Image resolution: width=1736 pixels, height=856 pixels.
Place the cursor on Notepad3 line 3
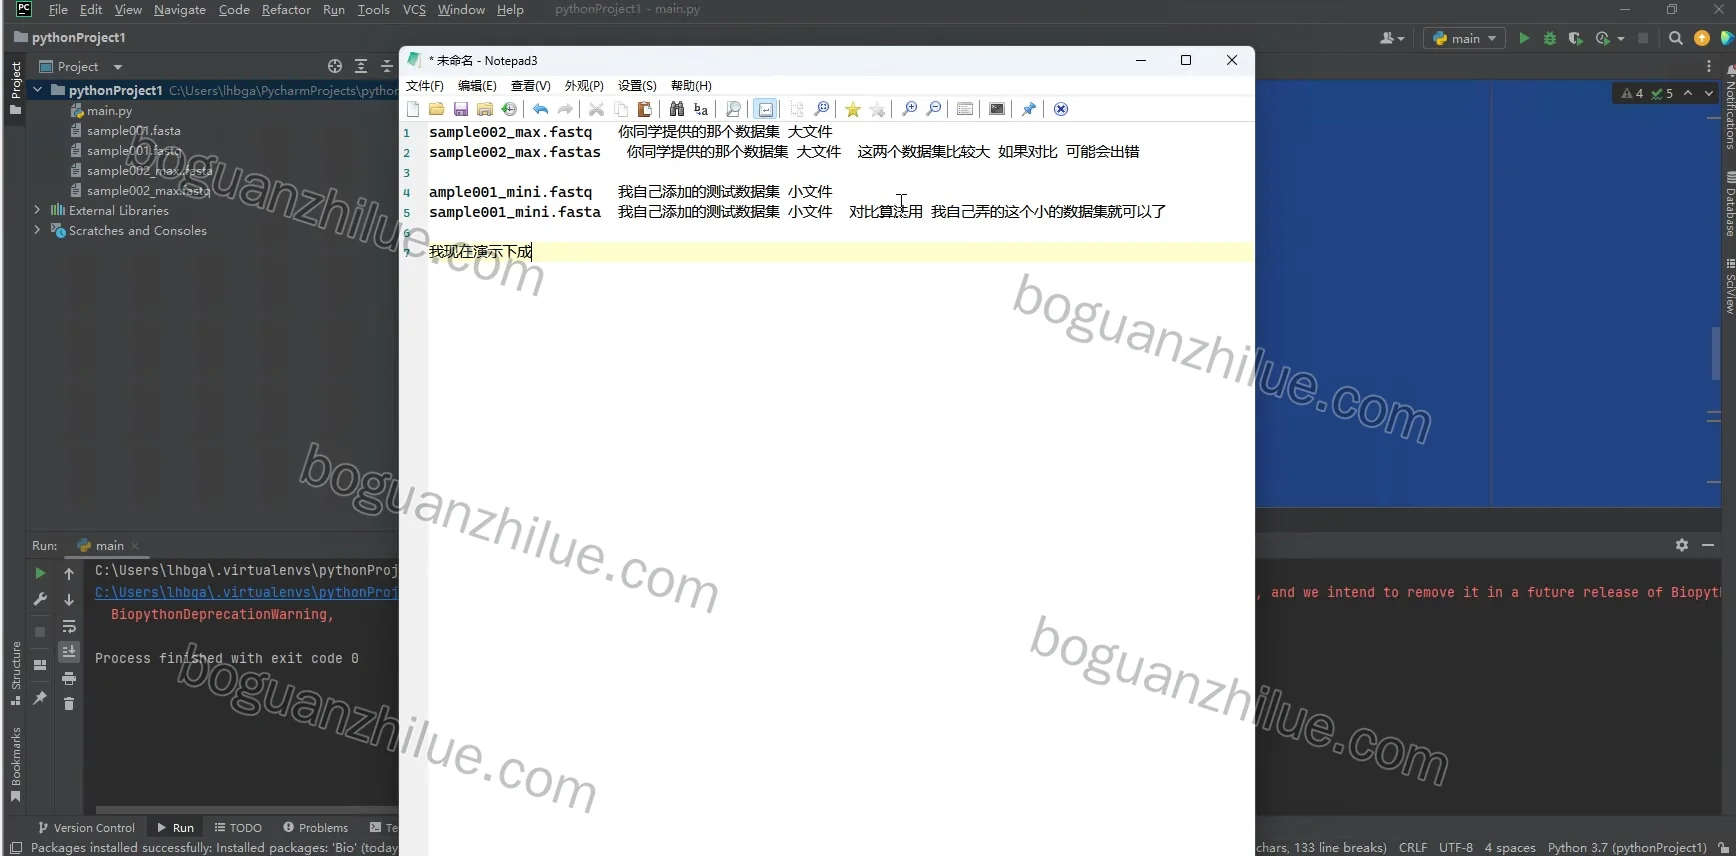pos(840,172)
